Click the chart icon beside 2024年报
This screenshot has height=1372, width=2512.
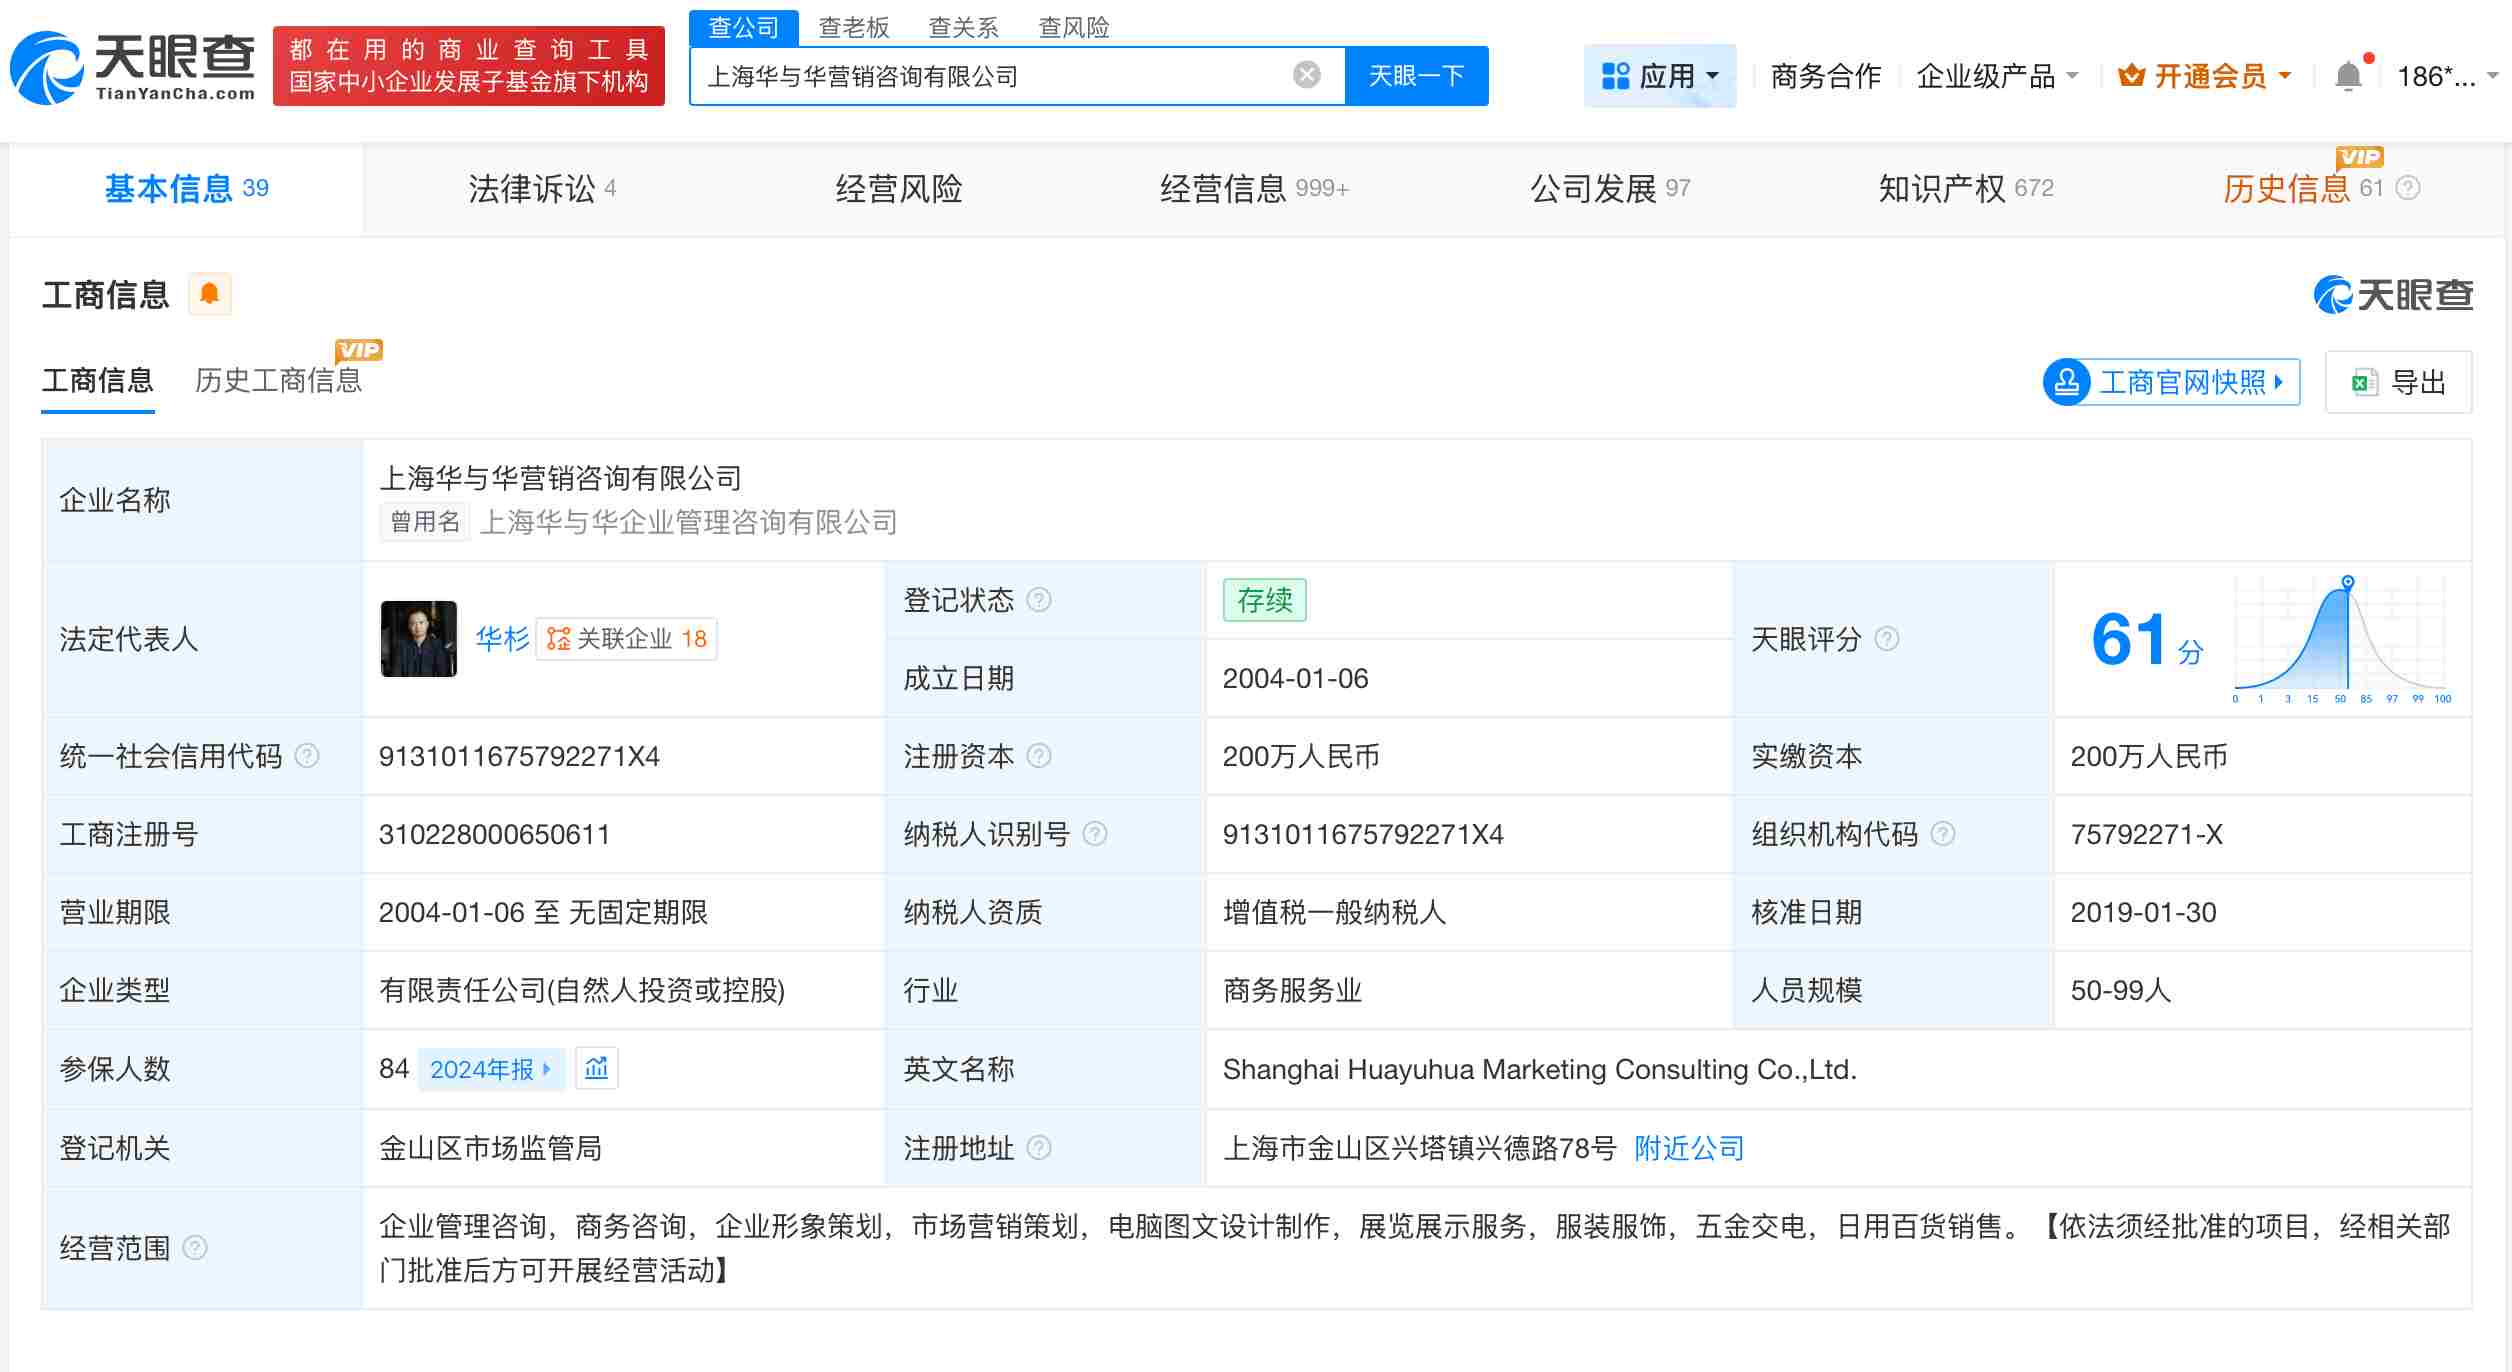coord(597,1068)
